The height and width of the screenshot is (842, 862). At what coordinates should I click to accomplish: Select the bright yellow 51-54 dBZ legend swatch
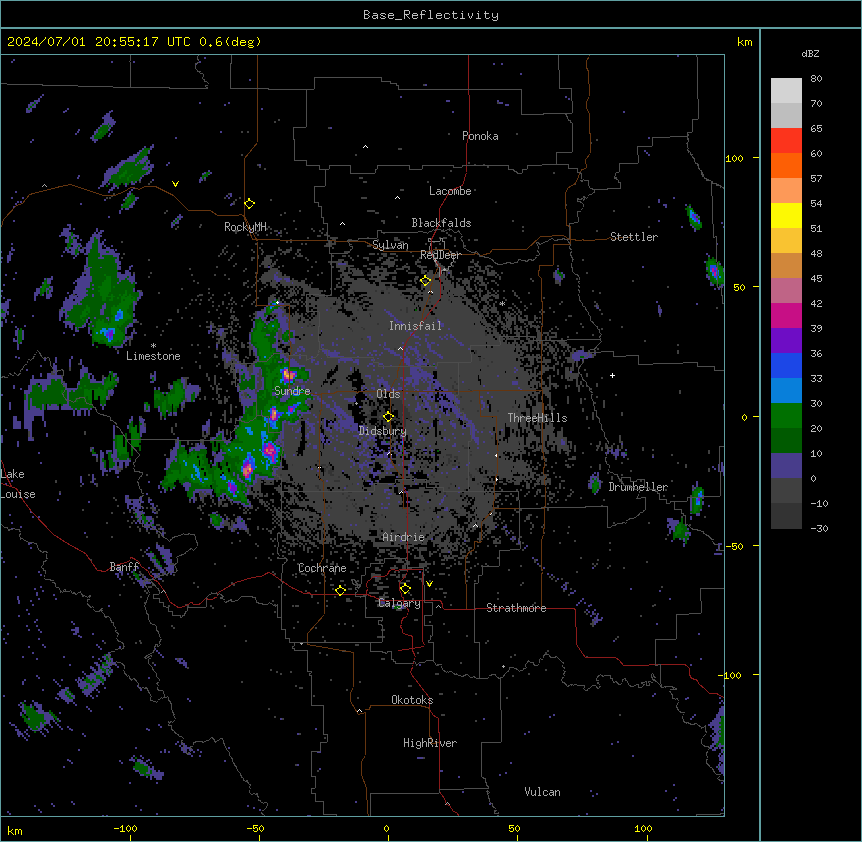786,215
